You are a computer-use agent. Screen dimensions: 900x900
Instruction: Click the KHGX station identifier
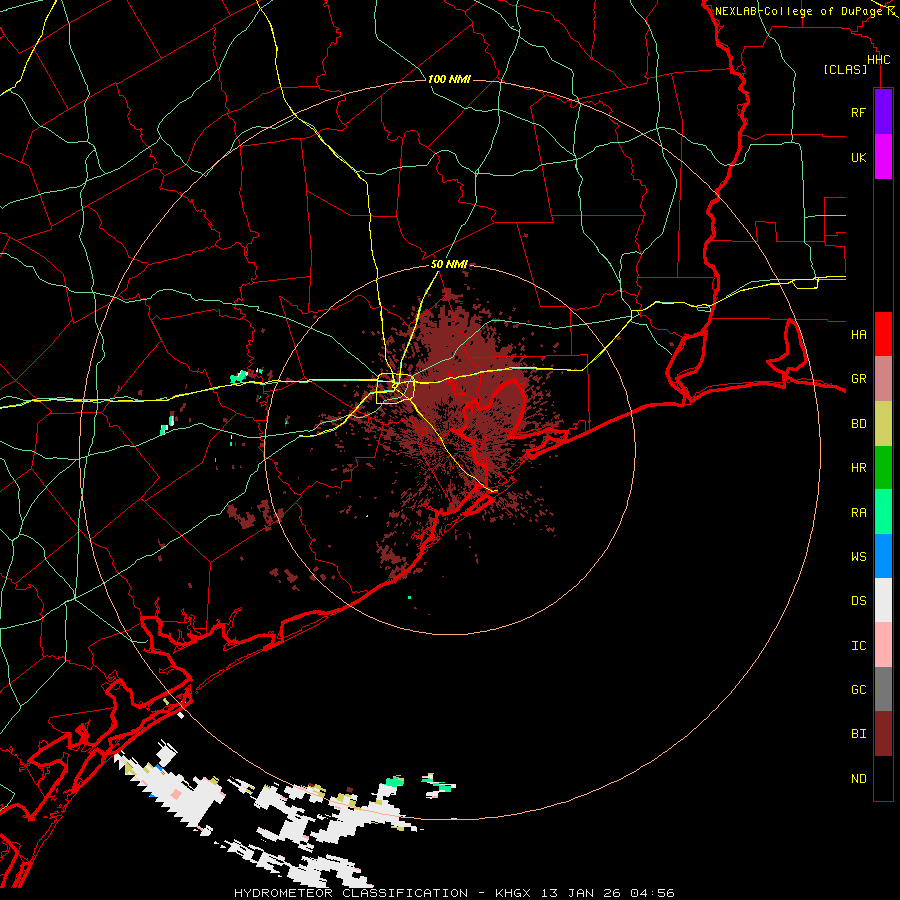tap(513, 893)
